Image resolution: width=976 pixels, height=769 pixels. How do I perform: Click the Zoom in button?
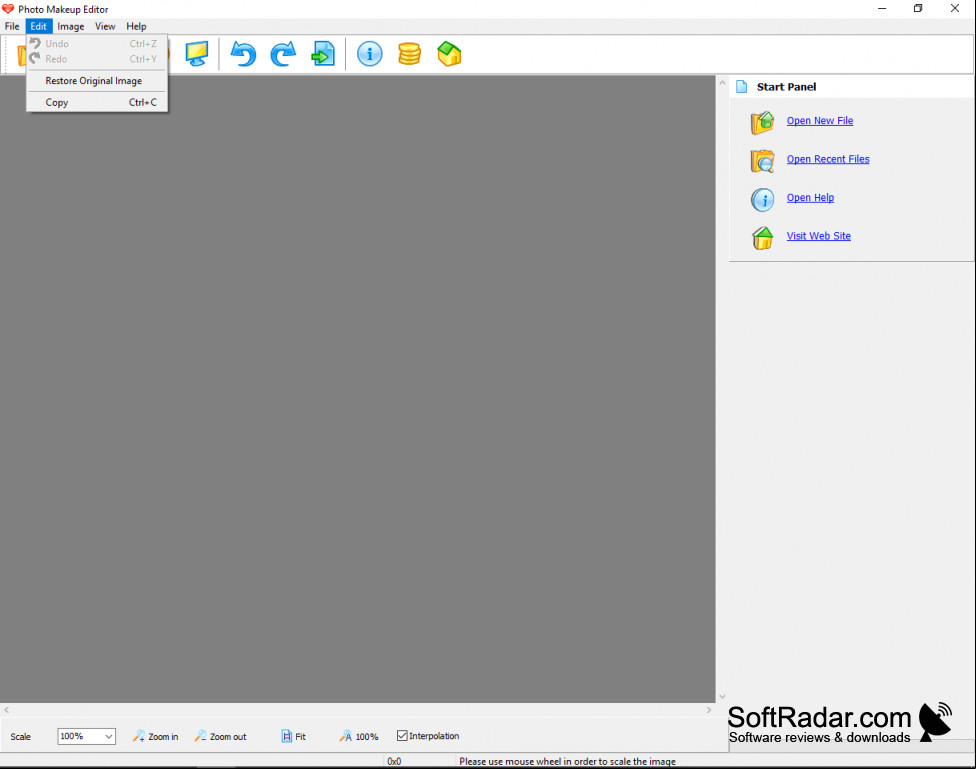(156, 737)
